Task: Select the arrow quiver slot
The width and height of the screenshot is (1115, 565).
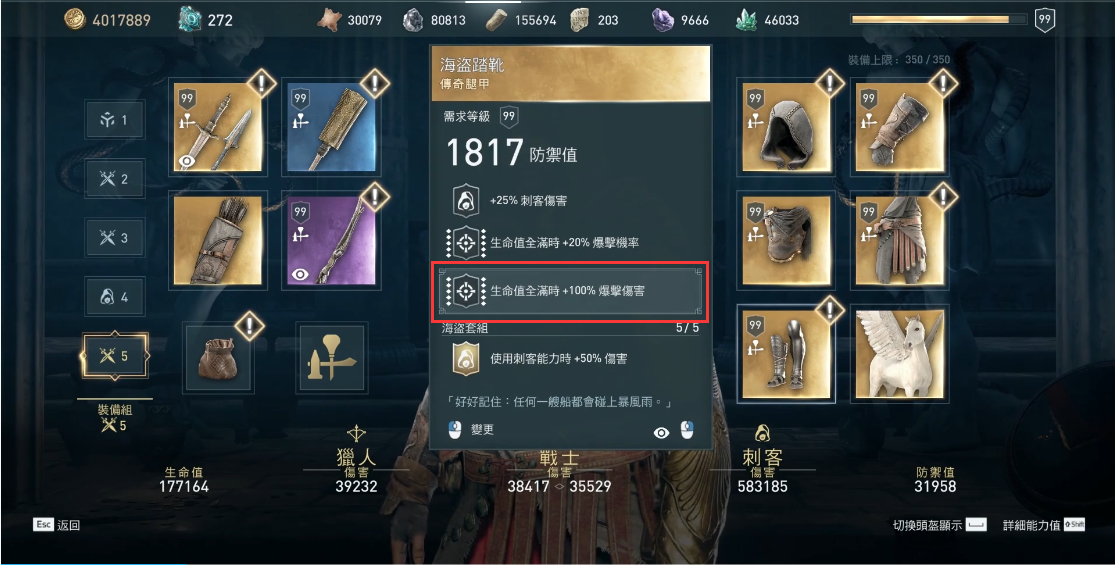Action: click(x=218, y=241)
